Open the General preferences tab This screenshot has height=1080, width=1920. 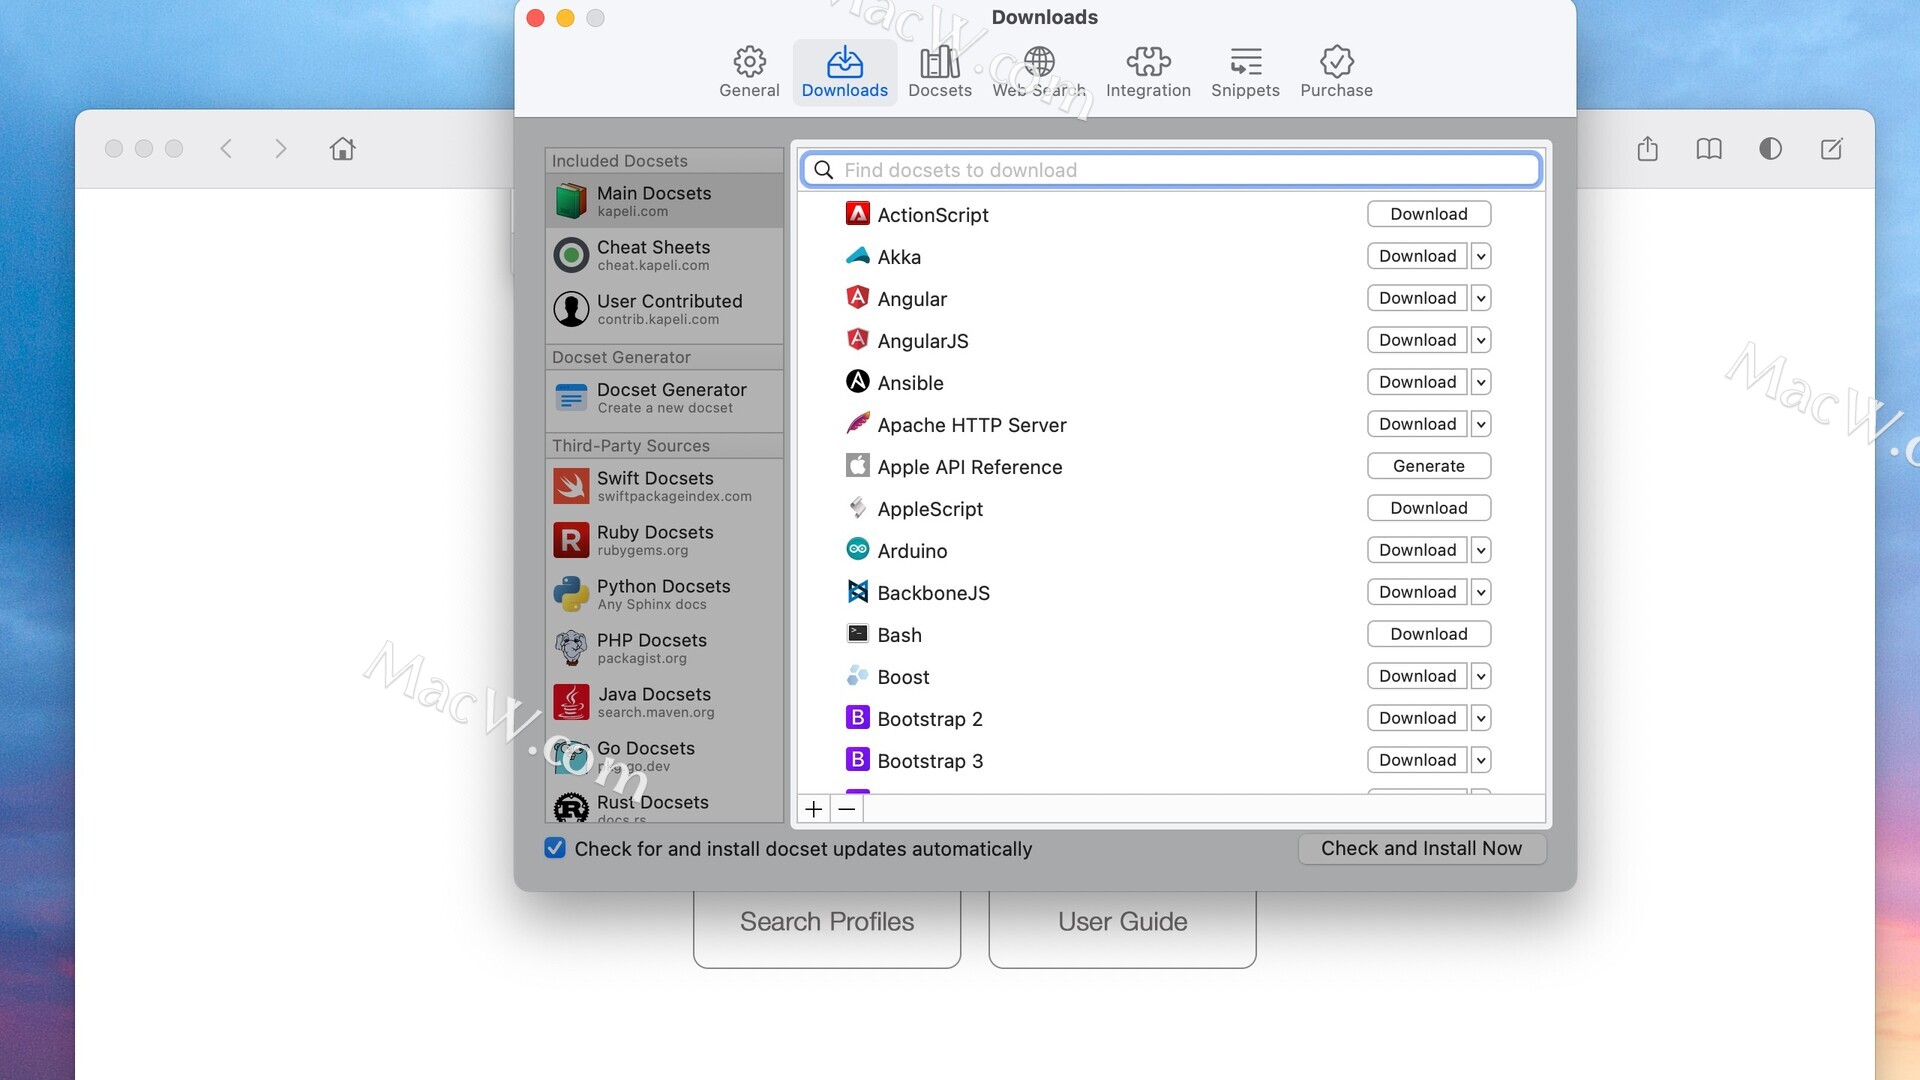tap(749, 72)
